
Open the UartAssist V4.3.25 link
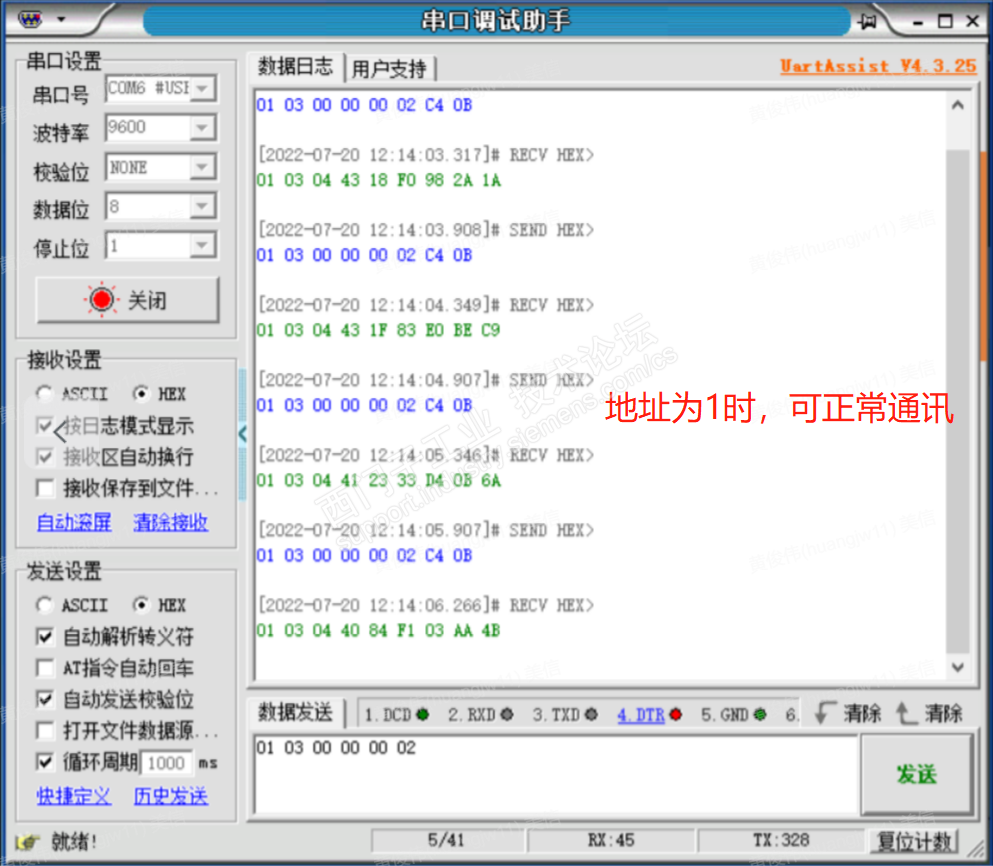click(878, 66)
